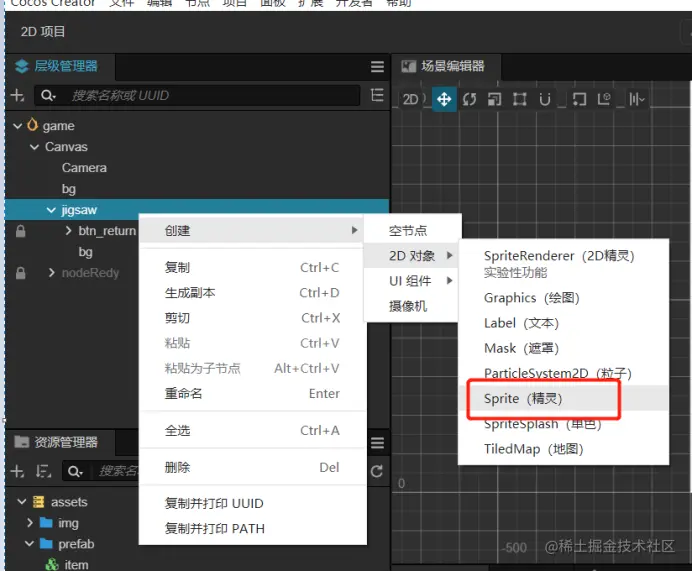693x572 pixels.
Task: Expand the nodeRedy node
Action: tap(51, 273)
